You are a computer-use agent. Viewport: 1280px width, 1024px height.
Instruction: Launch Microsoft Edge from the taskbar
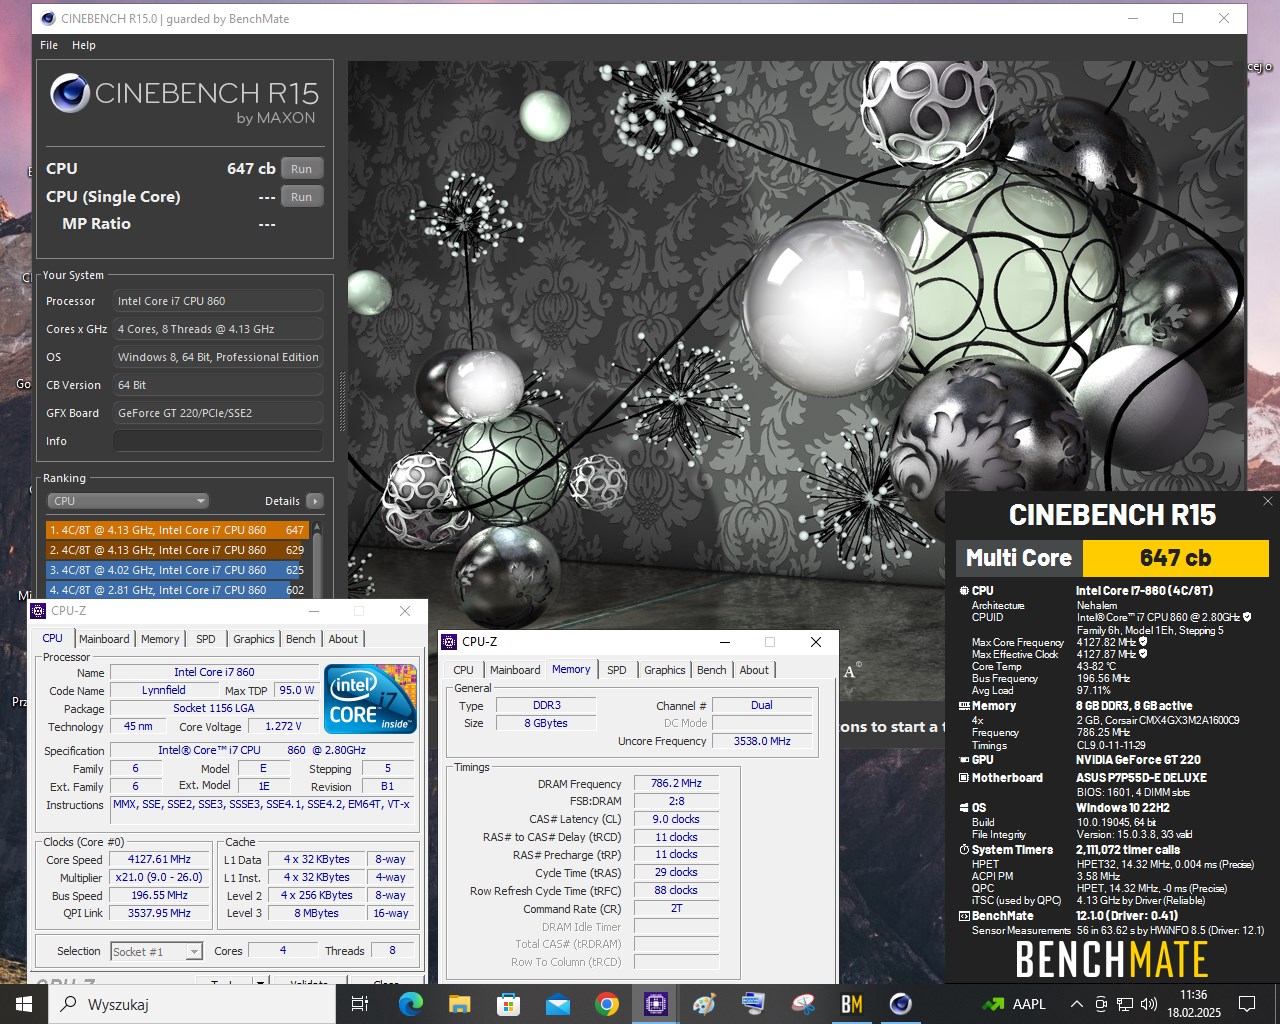(410, 1004)
